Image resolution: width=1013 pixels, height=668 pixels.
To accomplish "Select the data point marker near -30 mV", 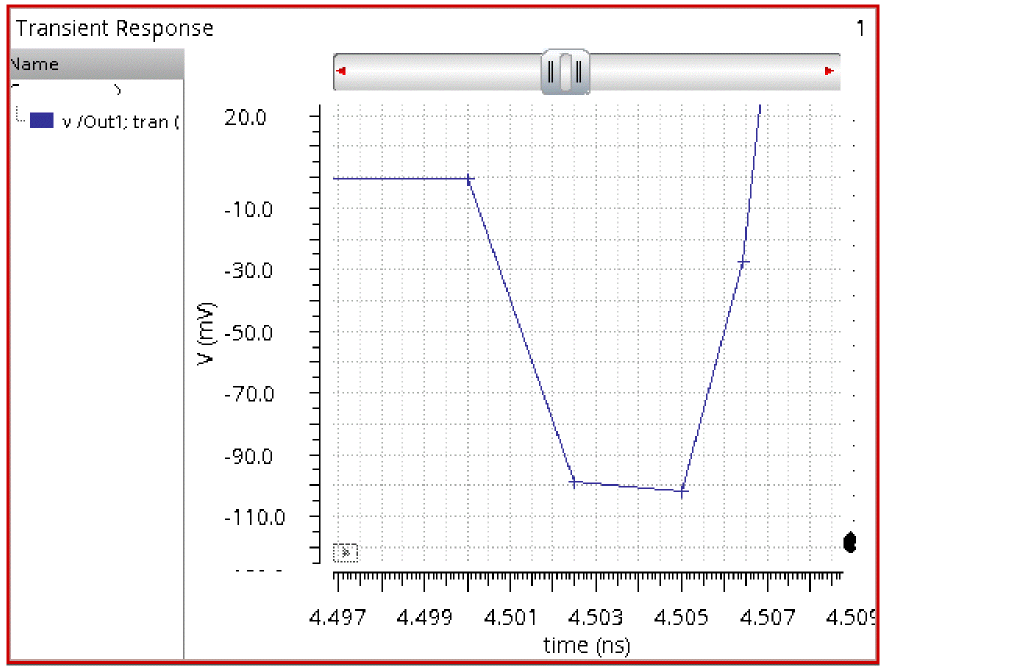I will tap(744, 262).
